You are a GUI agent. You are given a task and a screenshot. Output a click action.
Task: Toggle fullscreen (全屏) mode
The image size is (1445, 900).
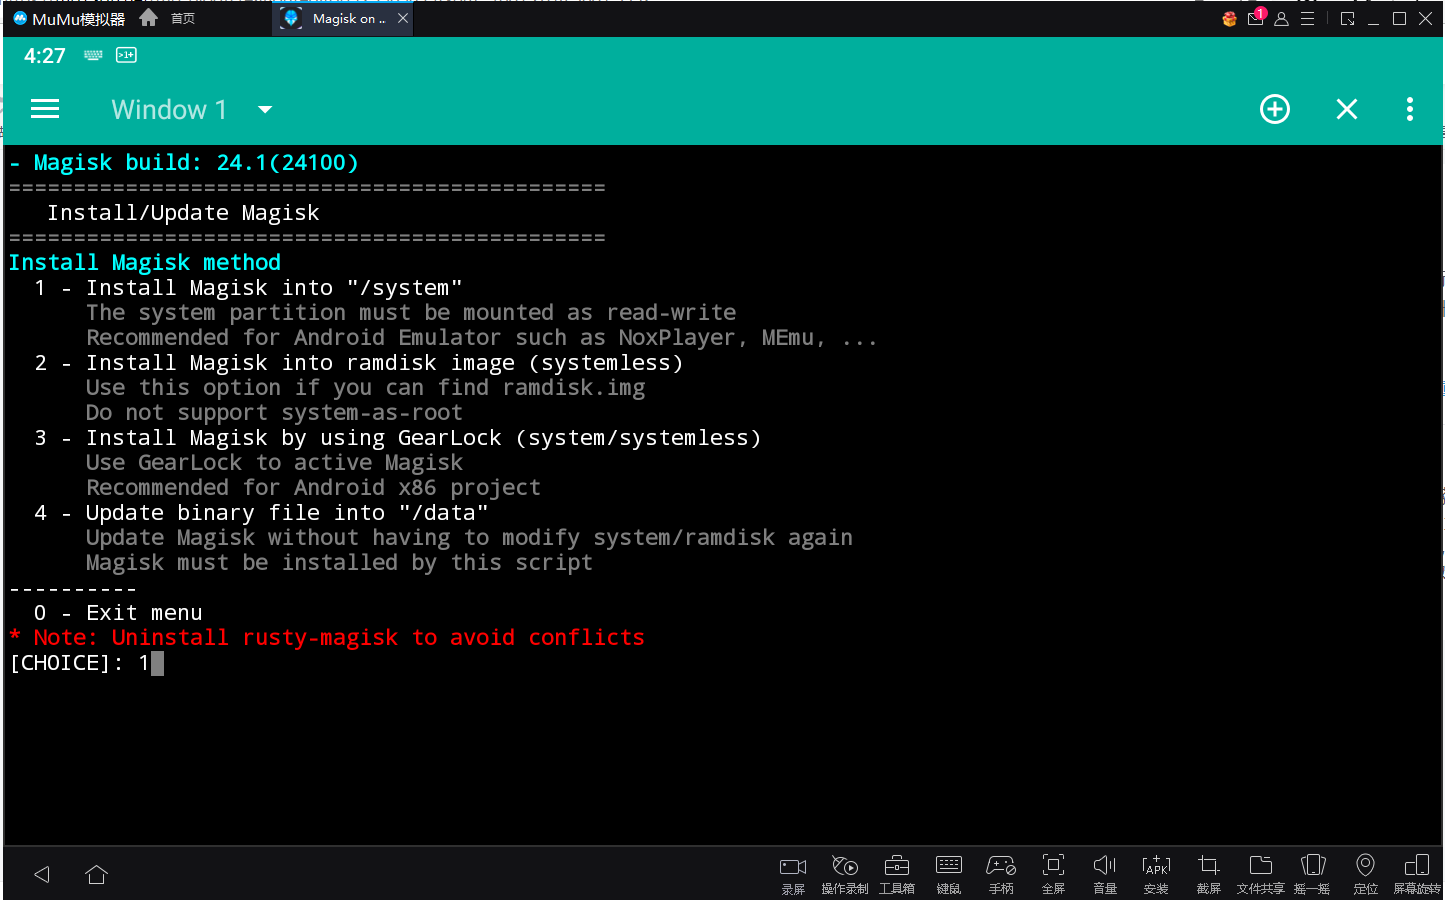coord(1053,874)
